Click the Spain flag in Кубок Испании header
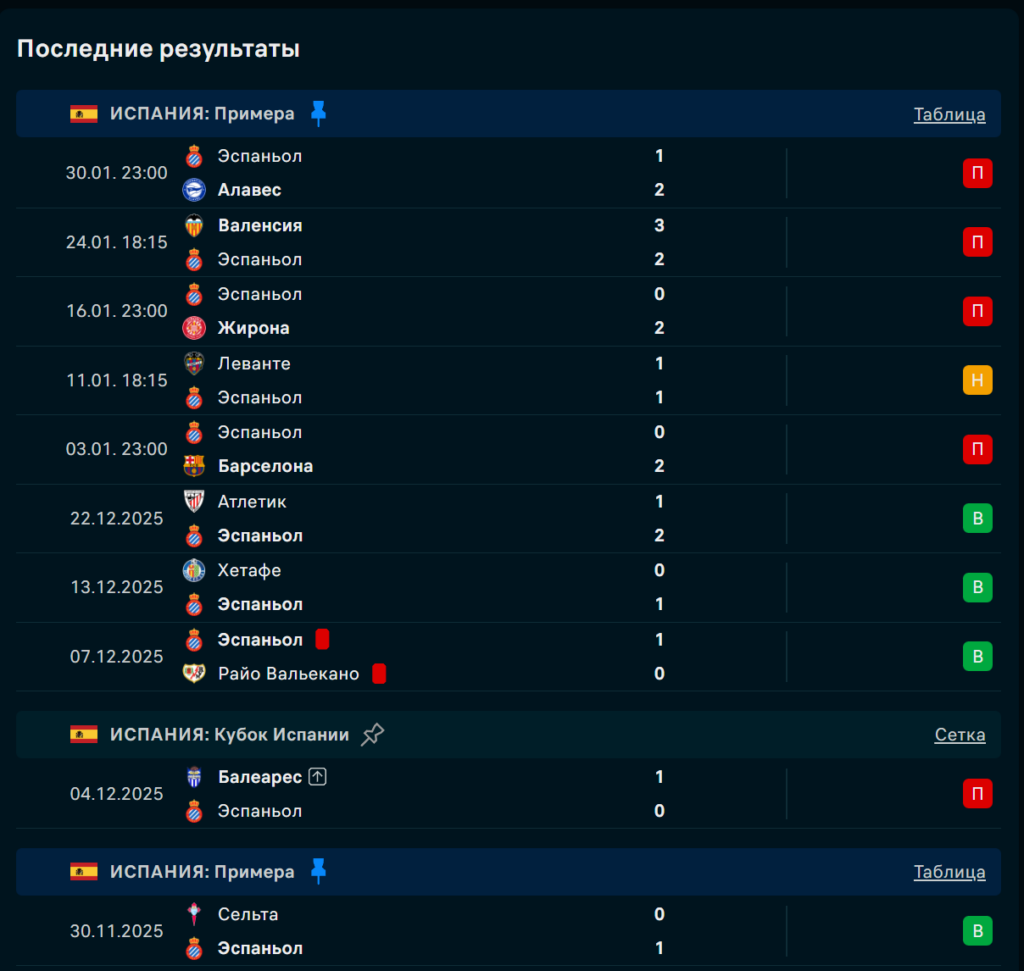The image size is (1024, 971). coord(84,735)
